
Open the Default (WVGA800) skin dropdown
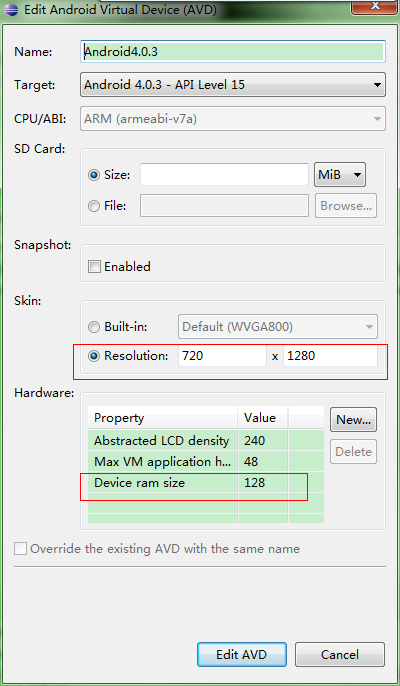pyautogui.click(x=278, y=326)
